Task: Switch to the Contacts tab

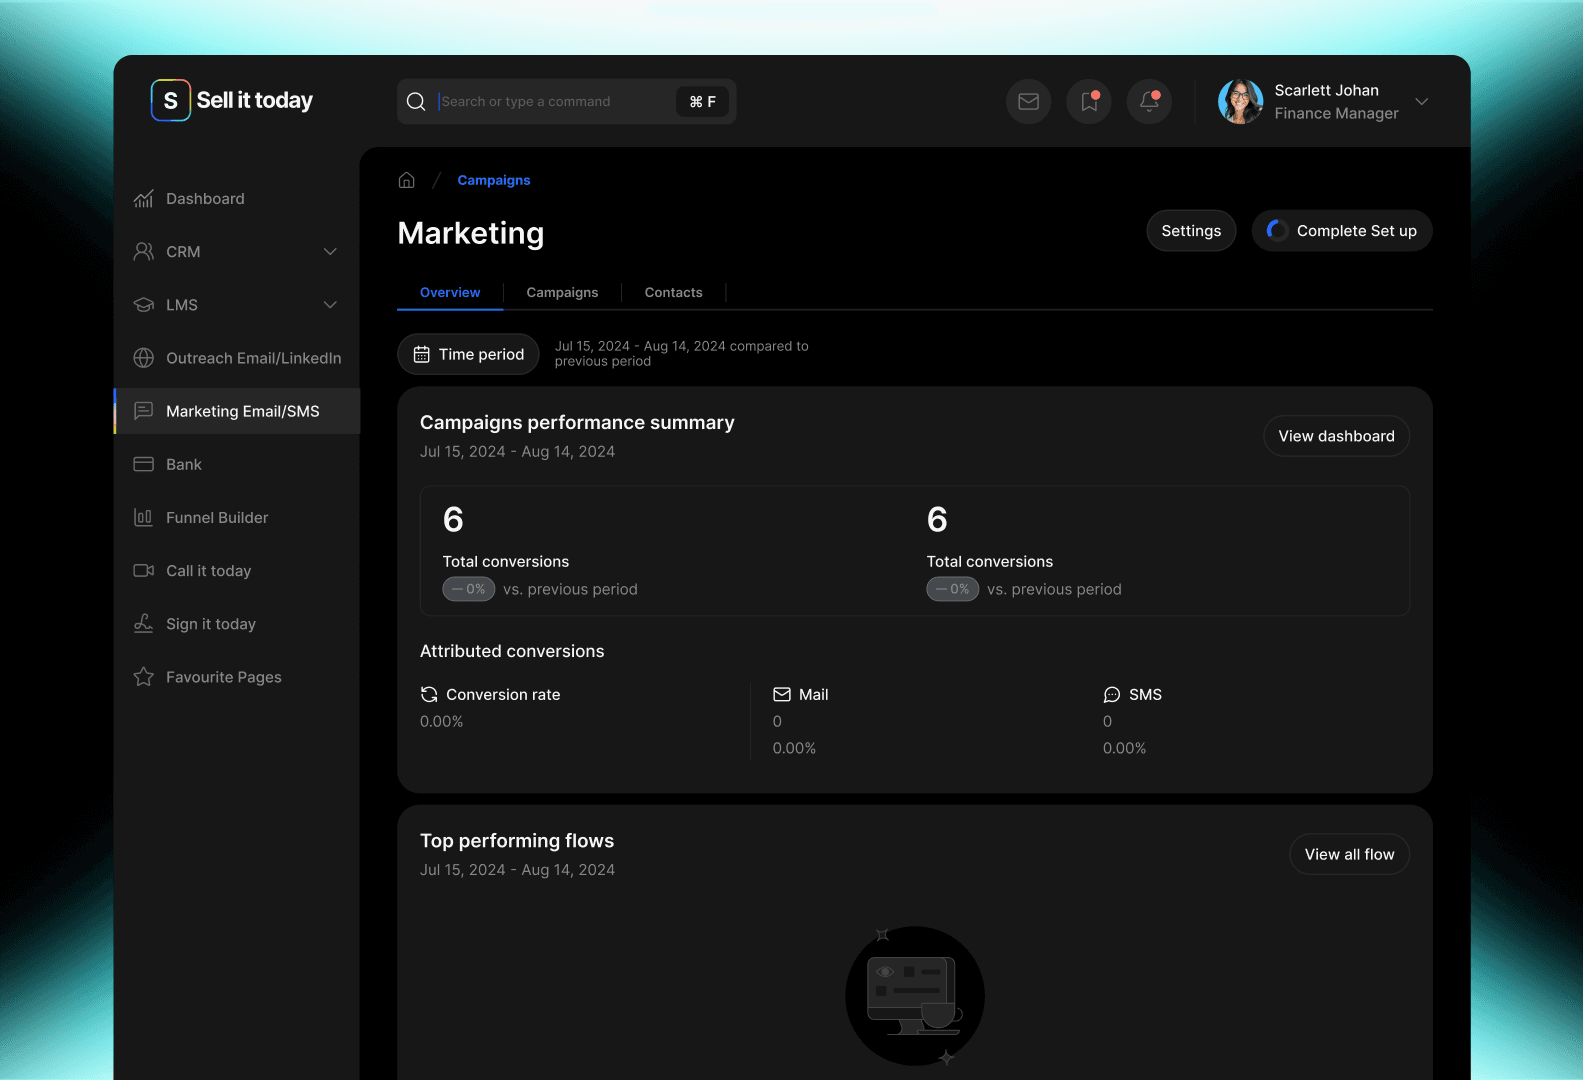Action: [673, 292]
